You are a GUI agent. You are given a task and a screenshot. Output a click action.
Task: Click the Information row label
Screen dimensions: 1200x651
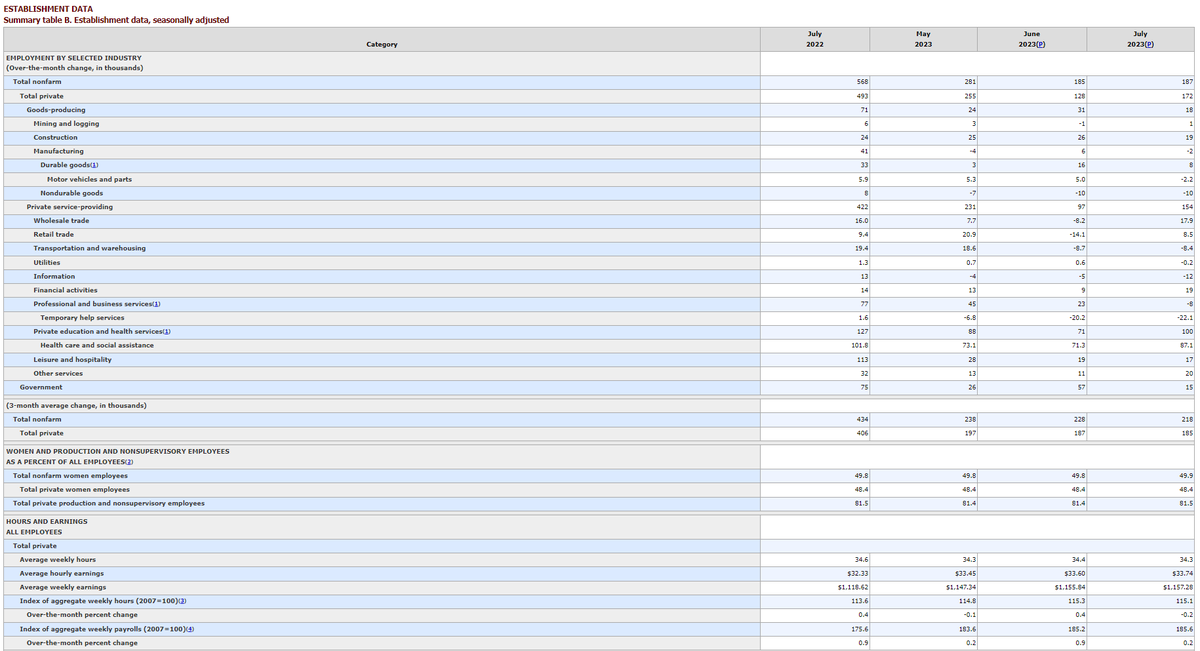pyautogui.click(x=54, y=276)
